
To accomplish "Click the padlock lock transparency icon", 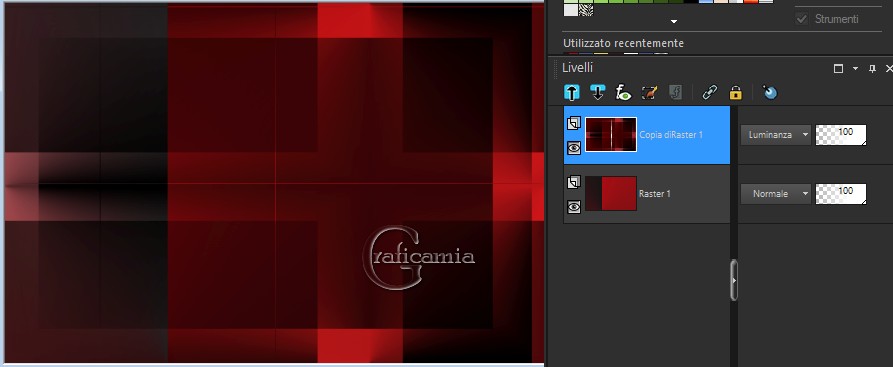I will click(x=736, y=92).
